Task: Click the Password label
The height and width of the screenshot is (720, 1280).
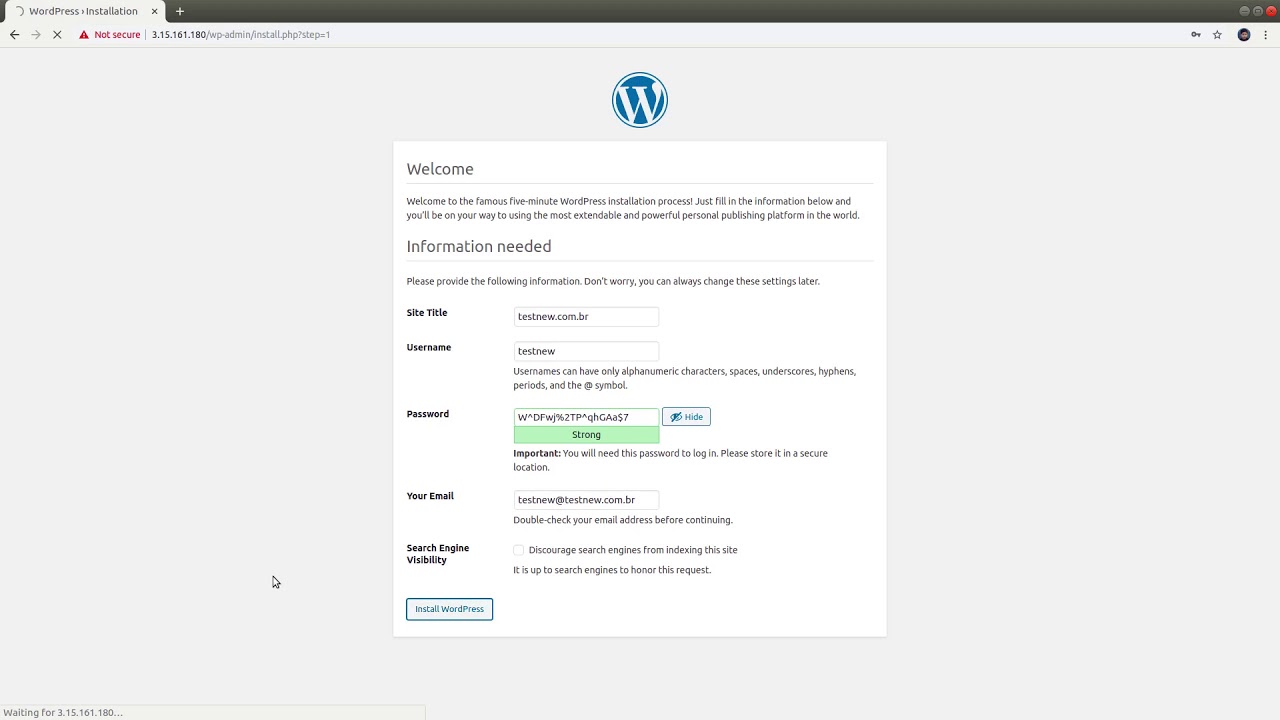Action: click(428, 414)
